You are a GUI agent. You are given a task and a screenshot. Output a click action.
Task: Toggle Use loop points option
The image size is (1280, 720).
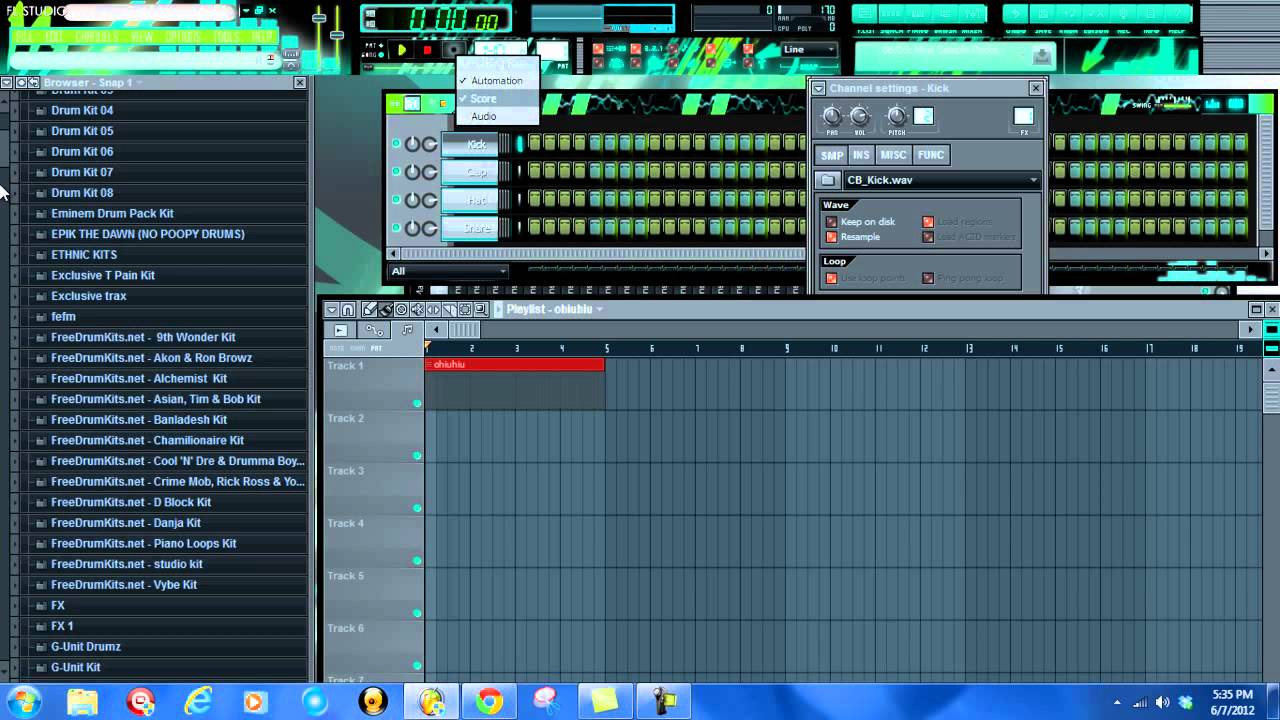tap(831, 278)
